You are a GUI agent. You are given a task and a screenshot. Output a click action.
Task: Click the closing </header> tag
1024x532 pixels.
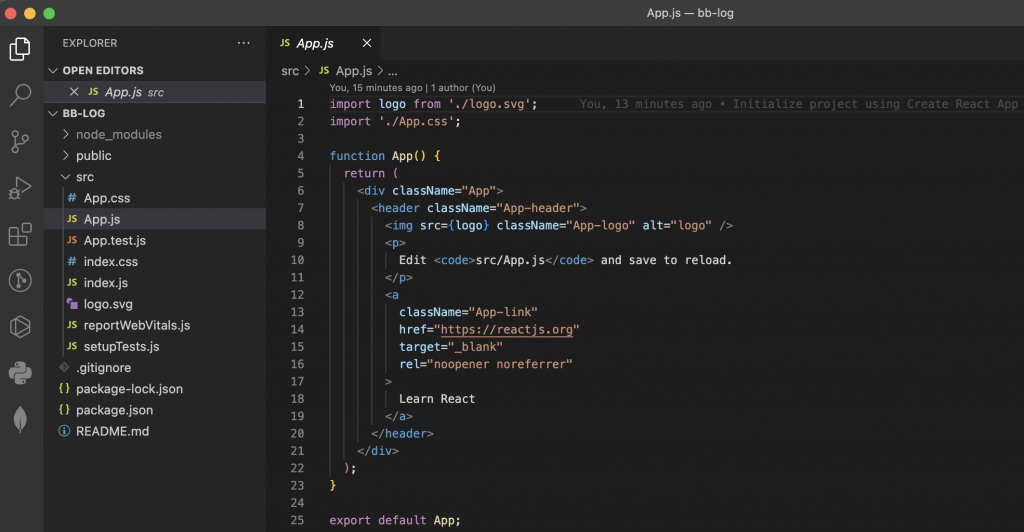click(x=402, y=433)
